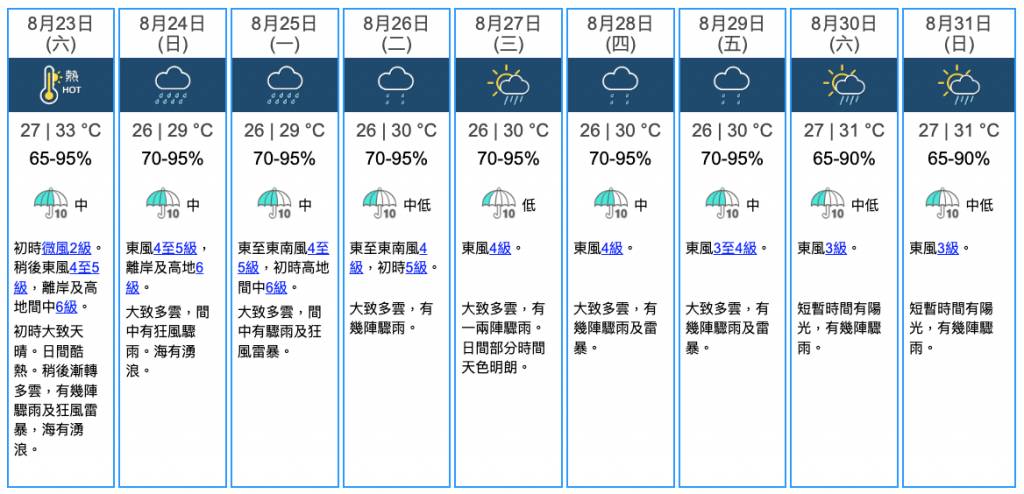The height and width of the screenshot is (494, 1024).
Task: Open the 3級 wind link for 8月30日
Action: pos(836,248)
